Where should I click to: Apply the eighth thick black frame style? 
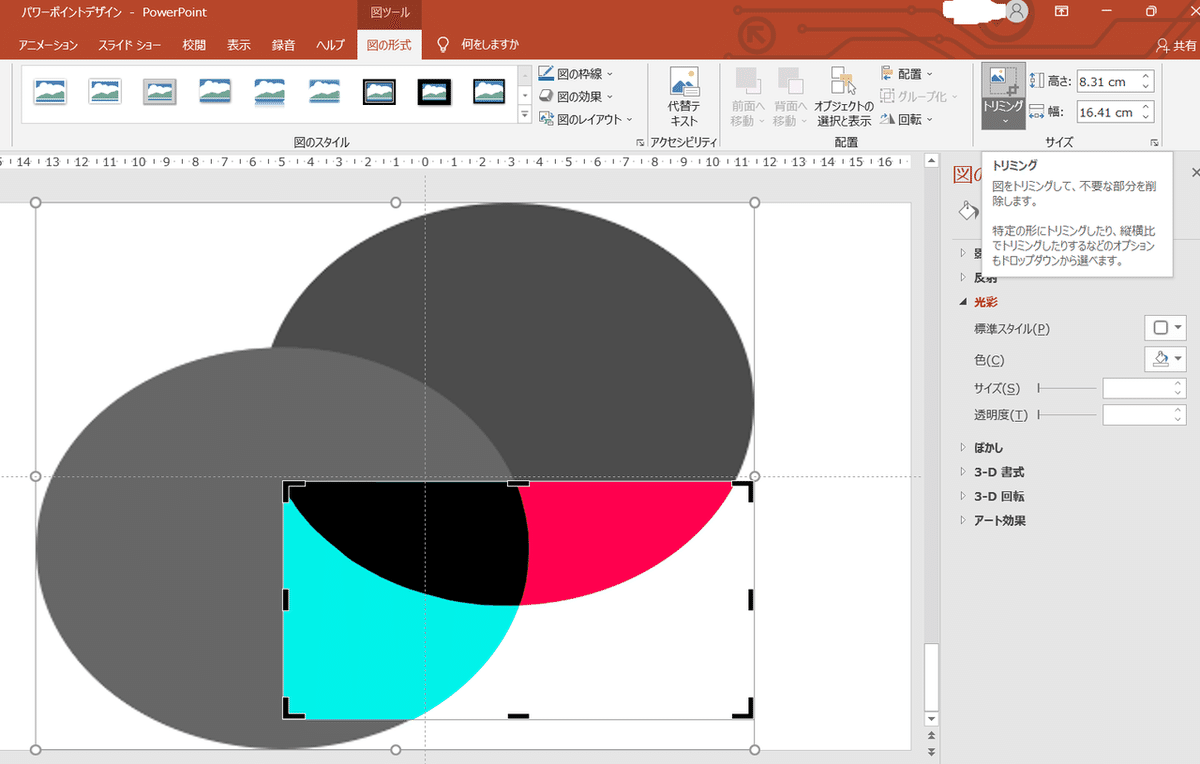[x=434, y=92]
